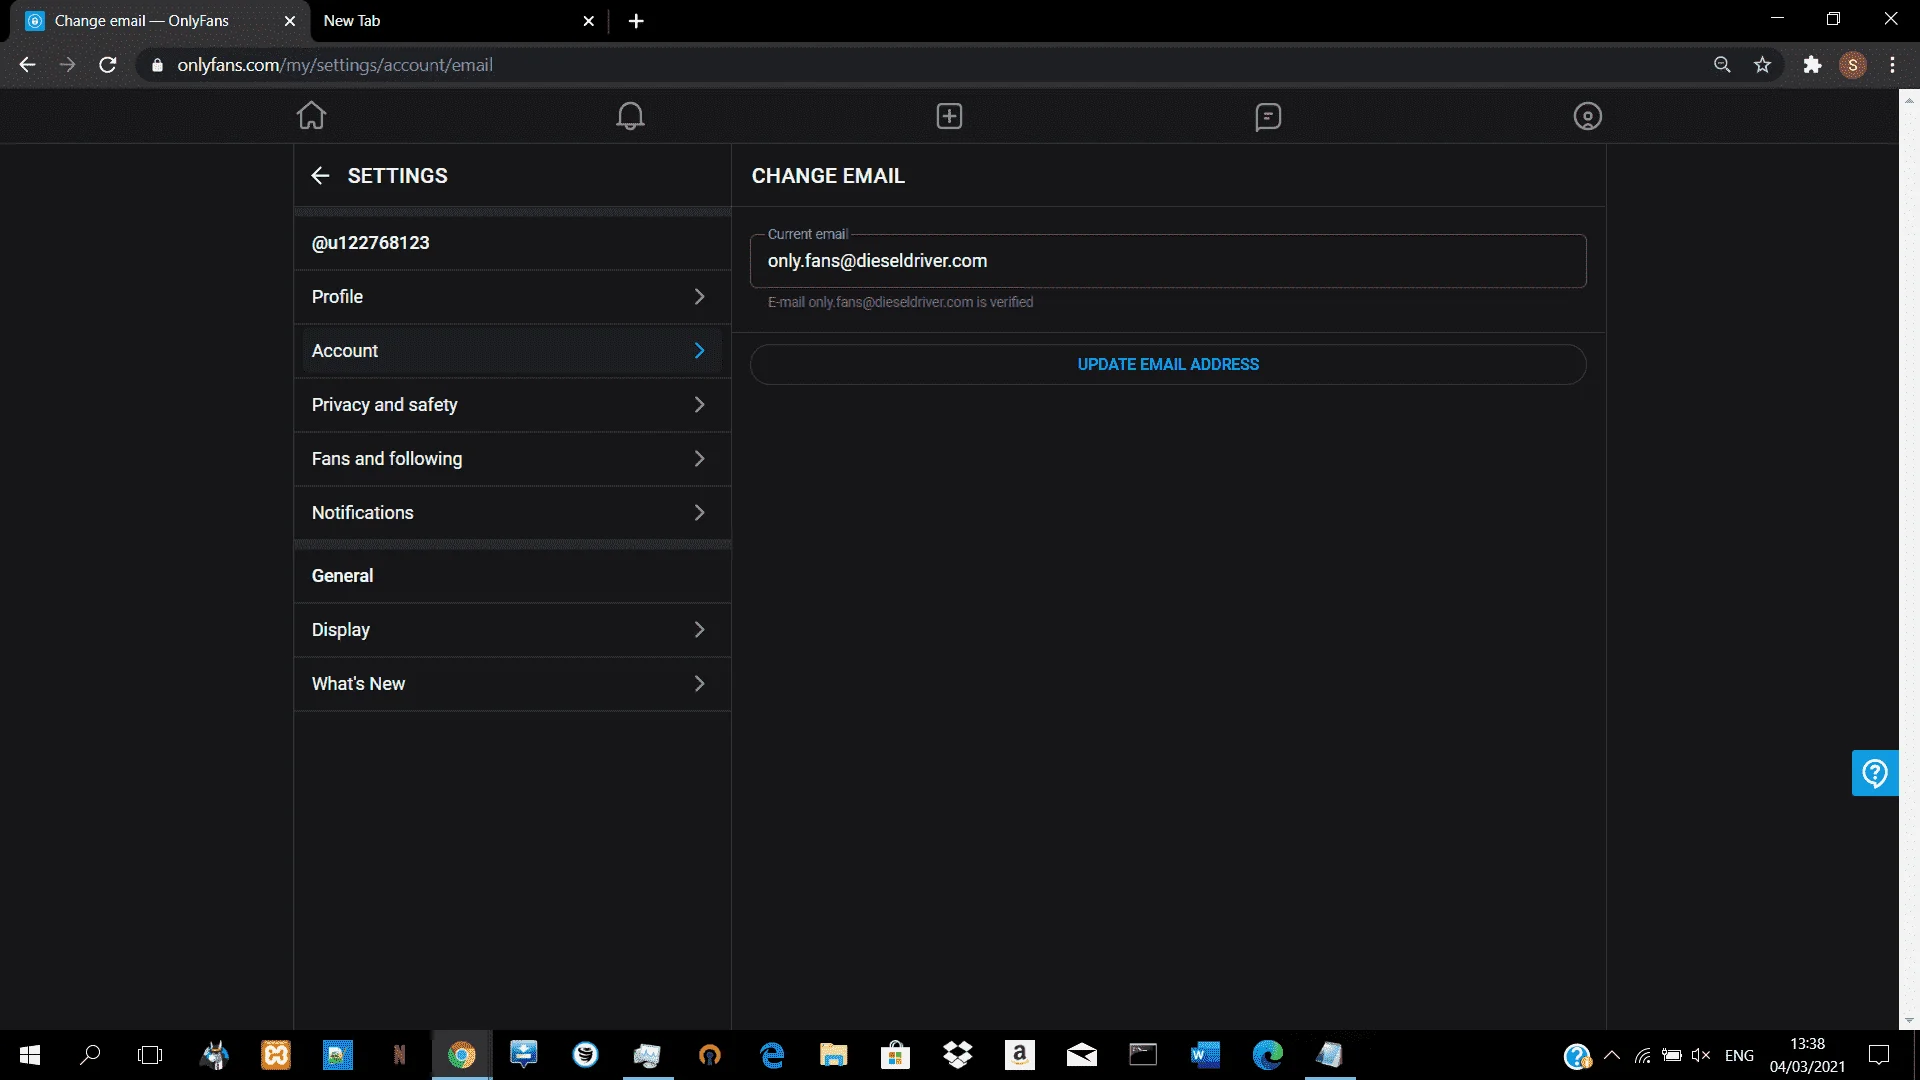Show hidden system tray icons
Viewport: 1920px width, 1080px height.
click(1612, 1055)
